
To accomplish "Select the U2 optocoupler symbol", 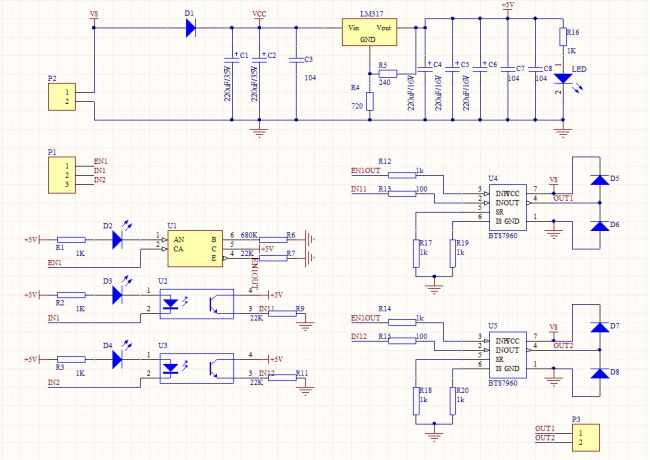I will [197, 304].
